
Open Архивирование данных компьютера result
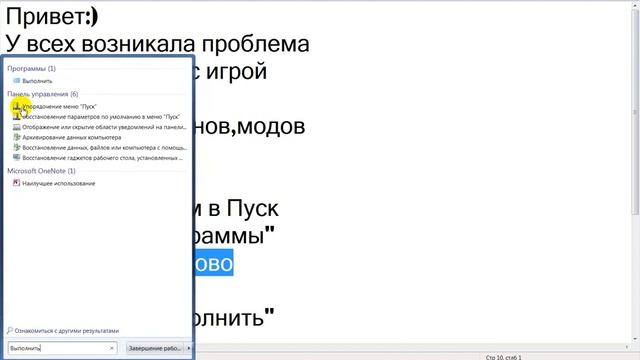72,137
